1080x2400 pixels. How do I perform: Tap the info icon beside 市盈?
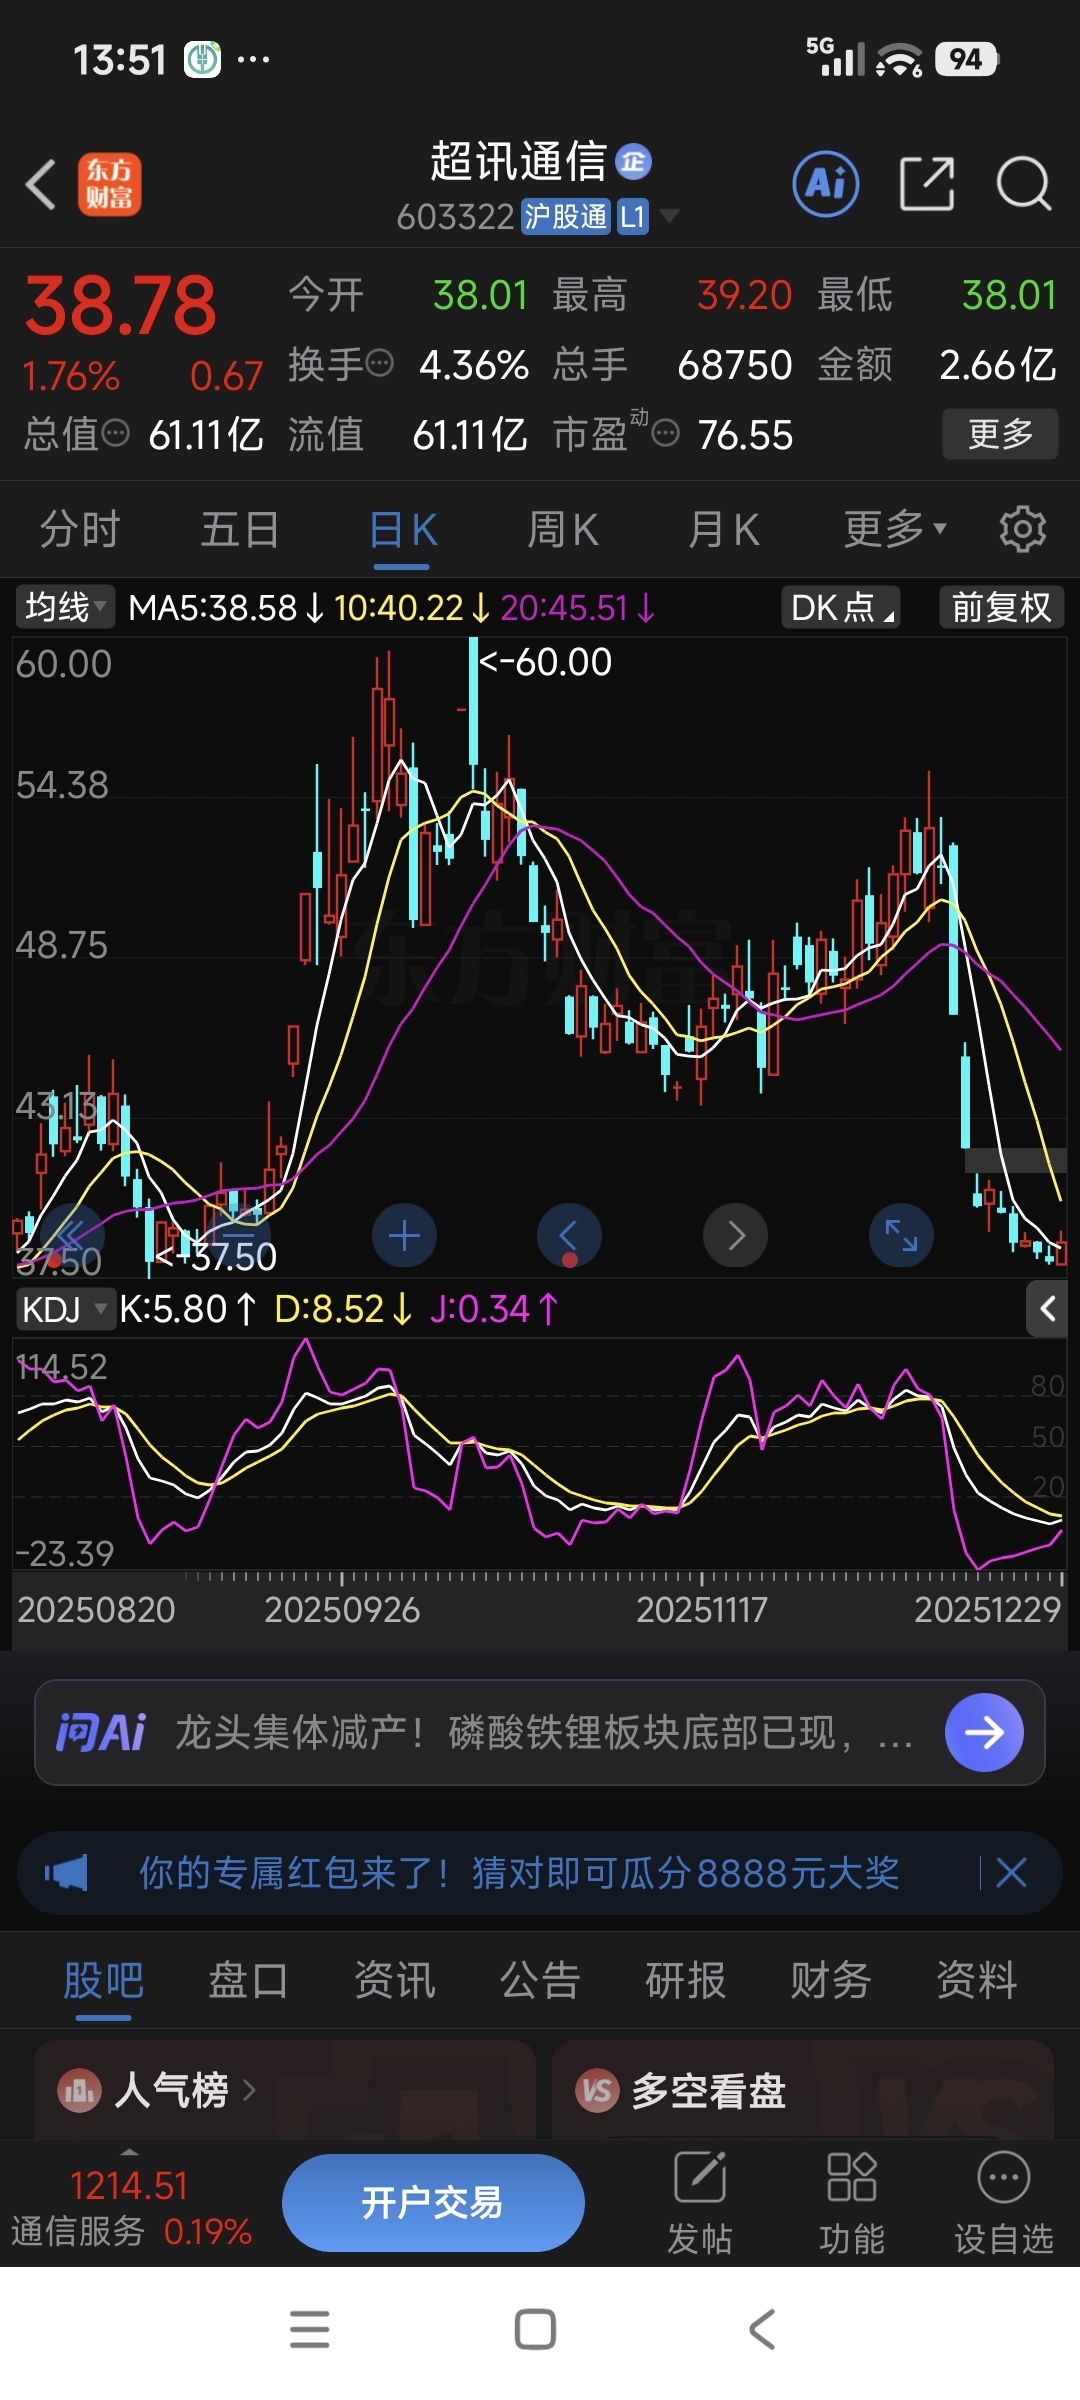click(x=666, y=433)
